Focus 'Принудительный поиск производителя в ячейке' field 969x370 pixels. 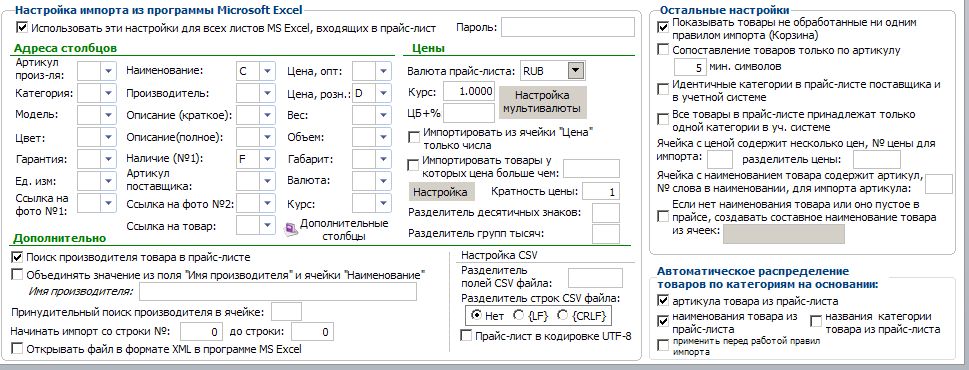coord(287,312)
